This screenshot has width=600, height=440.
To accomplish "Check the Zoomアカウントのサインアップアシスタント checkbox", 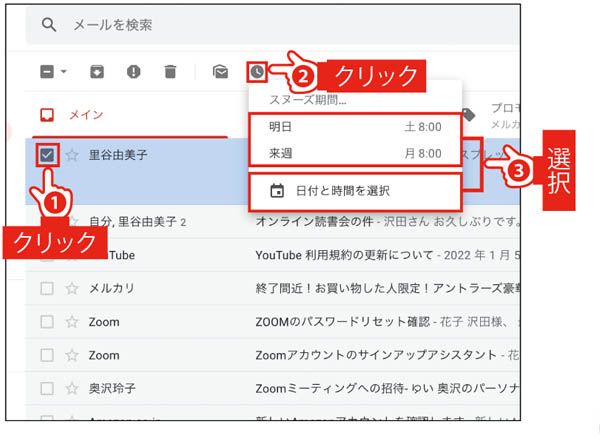I will 47,355.
